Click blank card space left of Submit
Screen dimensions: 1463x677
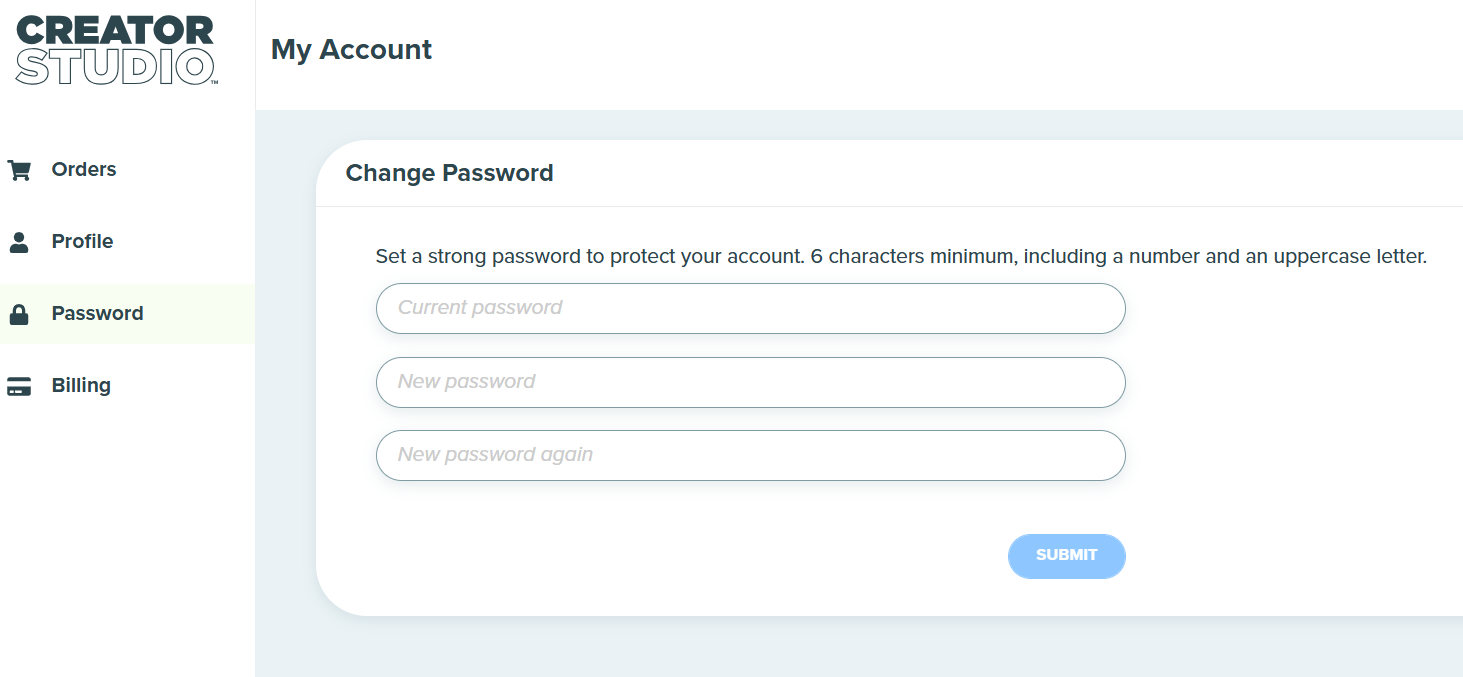(x=680, y=556)
